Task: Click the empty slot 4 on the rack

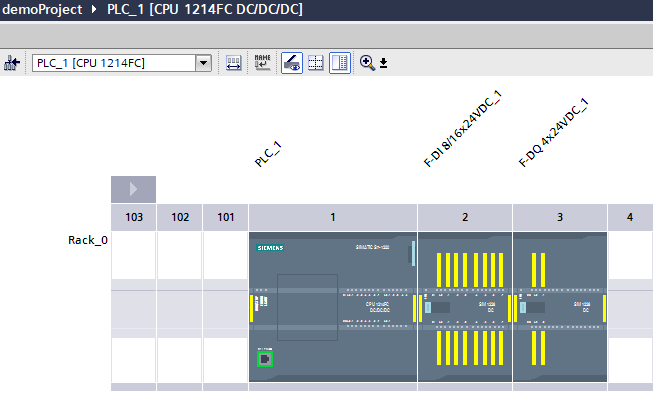Action: click(x=630, y=305)
